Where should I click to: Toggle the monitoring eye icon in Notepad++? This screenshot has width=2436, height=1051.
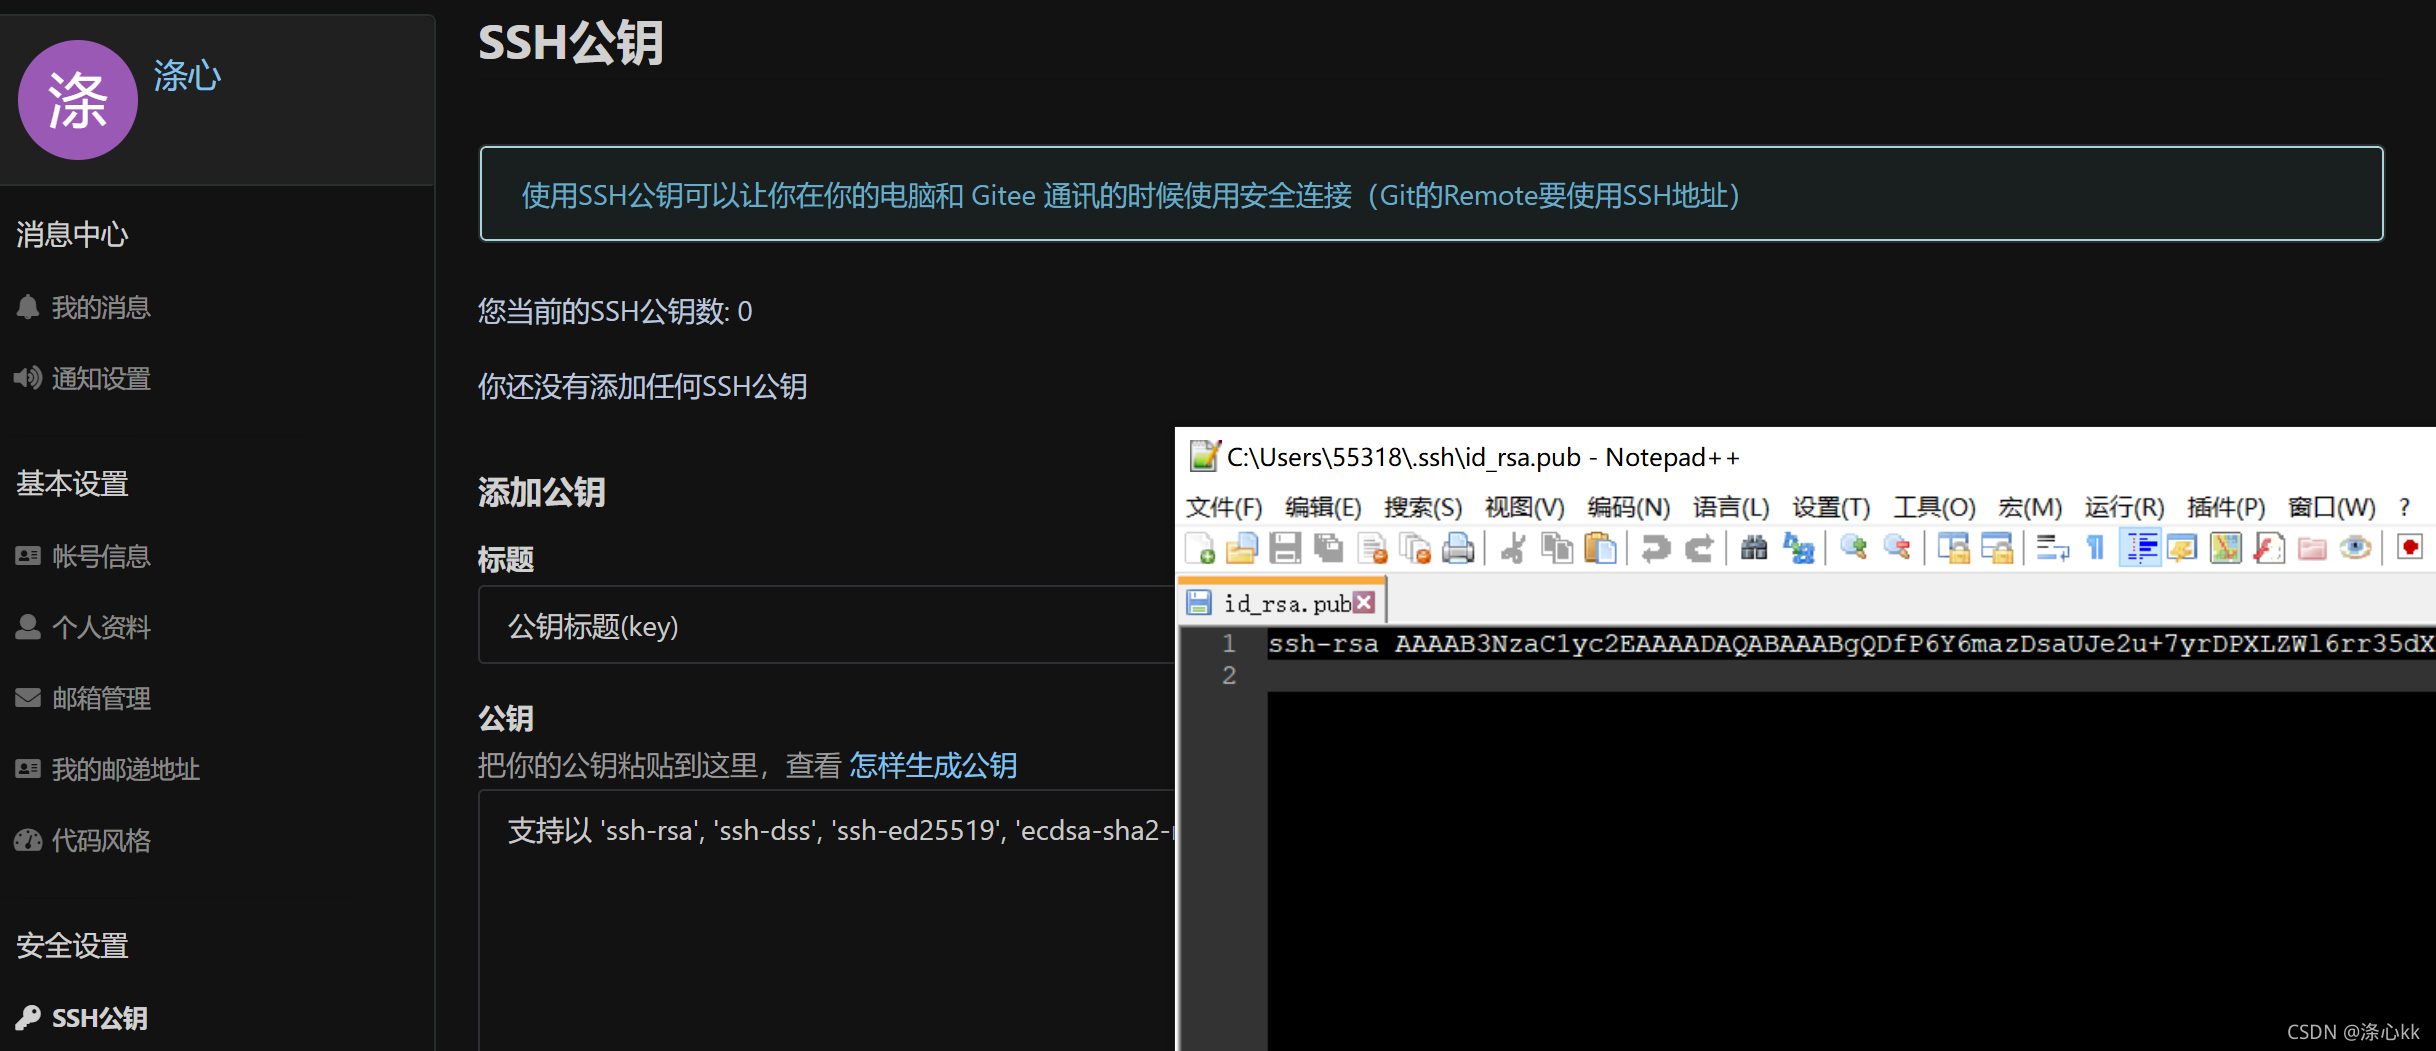(x=2355, y=548)
